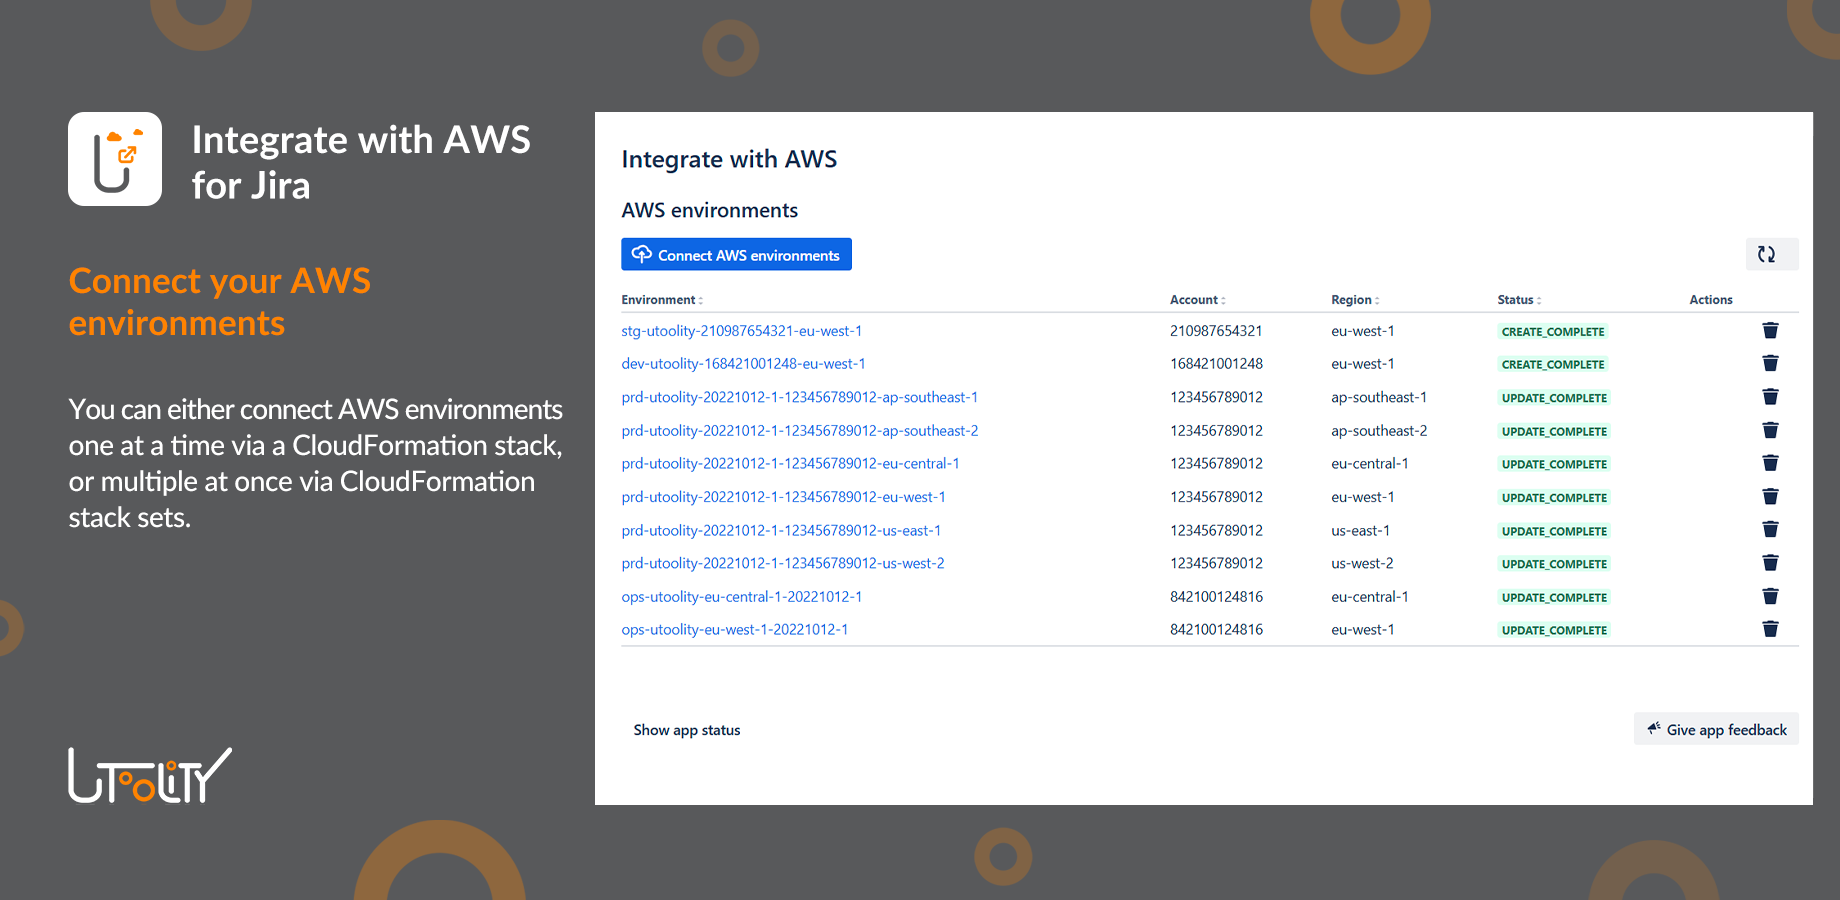The image size is (1840, 900).
Task: Refresh the AWS environments list
Action: point(1771,254)
